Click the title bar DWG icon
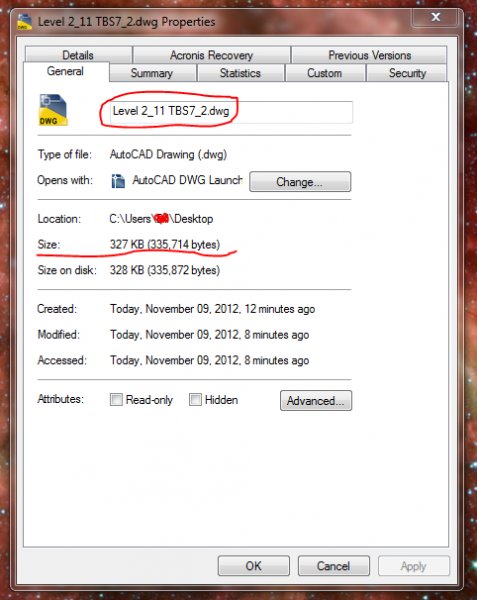477x600 pixels. click(24, 22)
